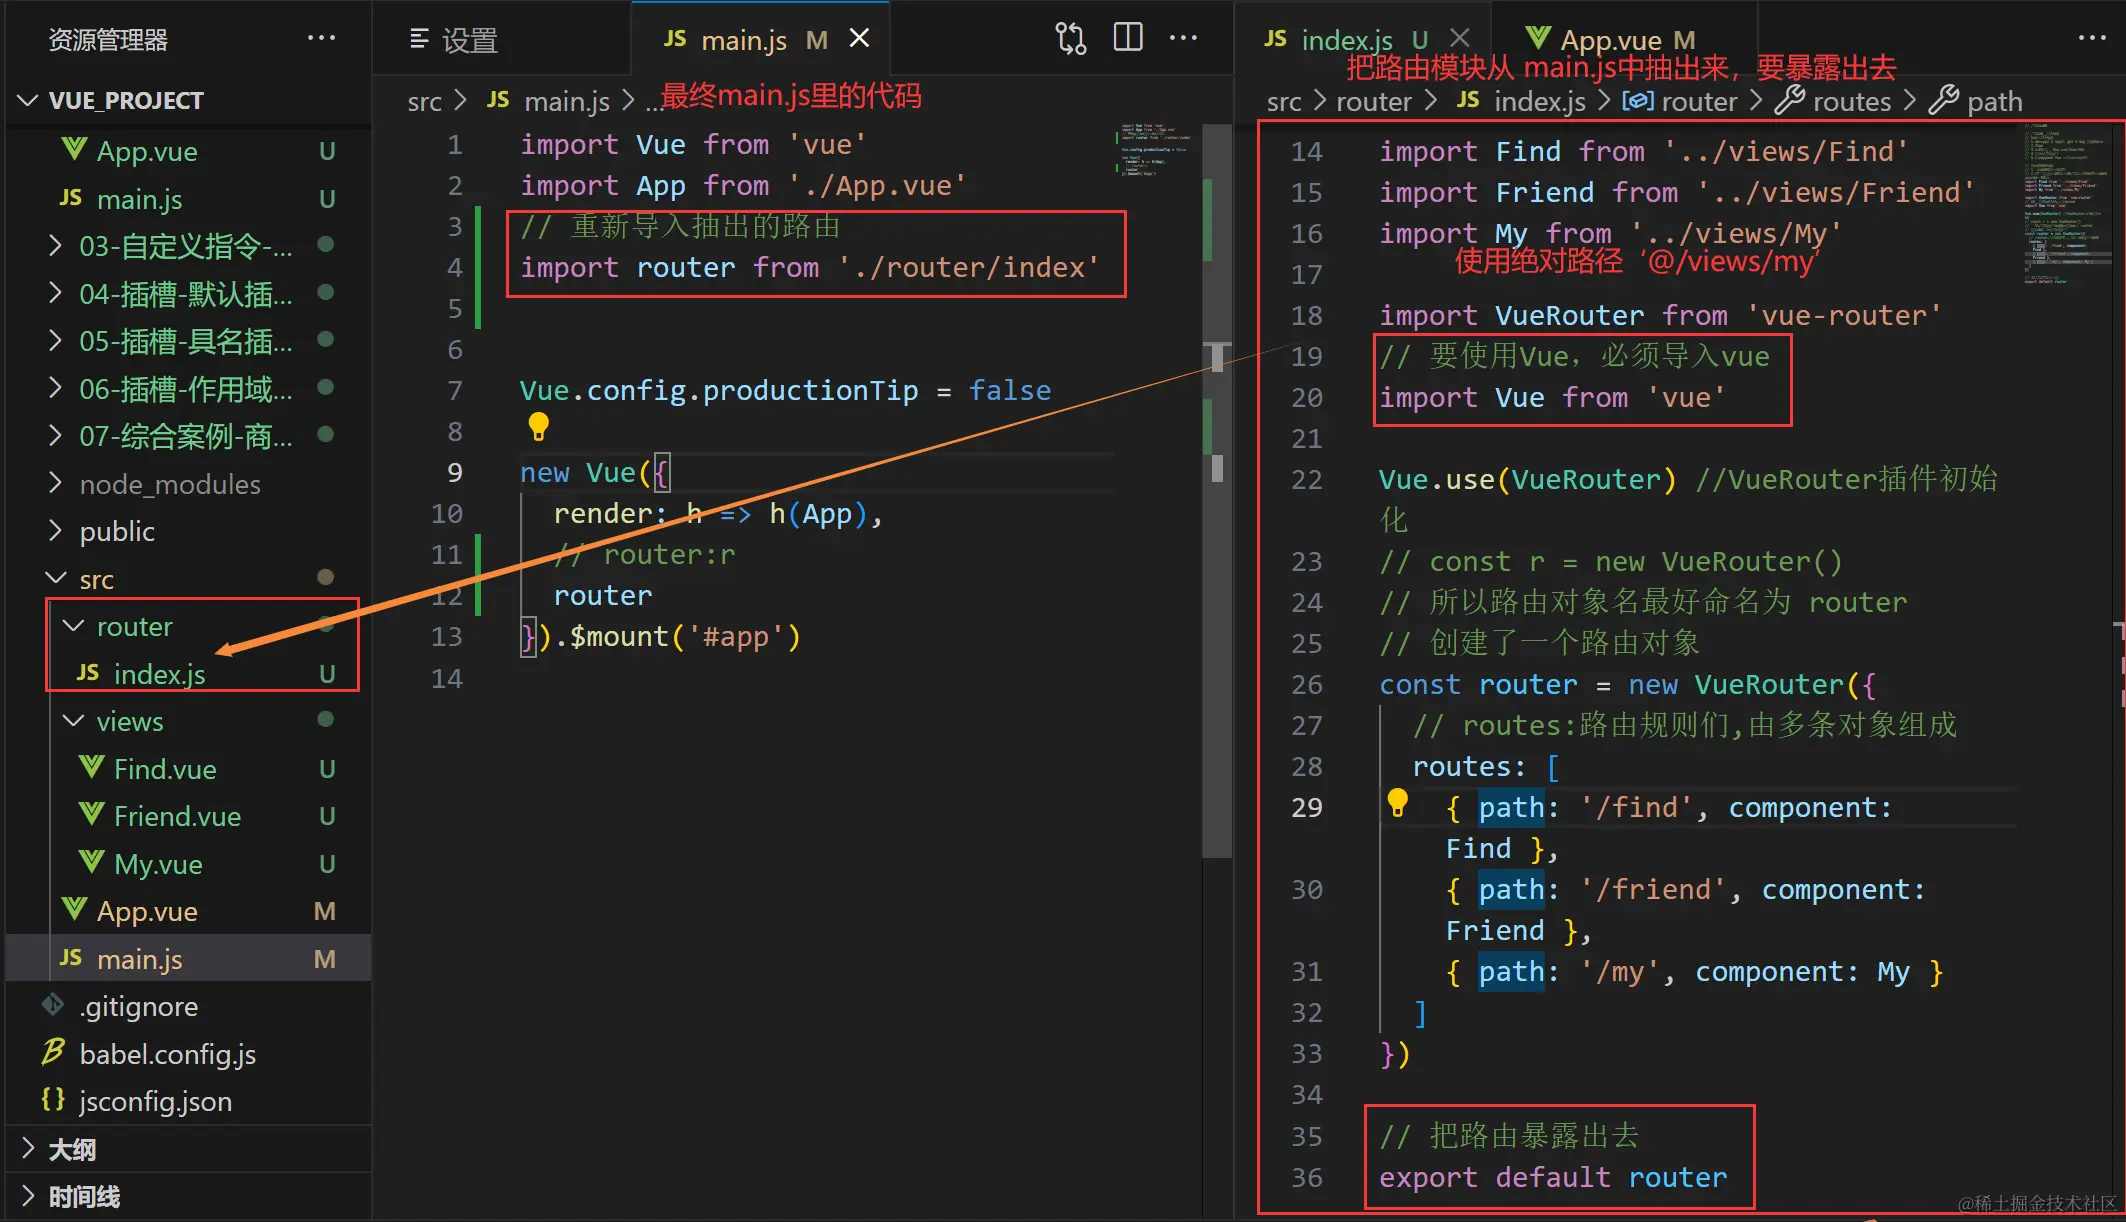Click main.js breadcrumb in left editor
Screen dimensions: 2126x1222
[566, 101]
